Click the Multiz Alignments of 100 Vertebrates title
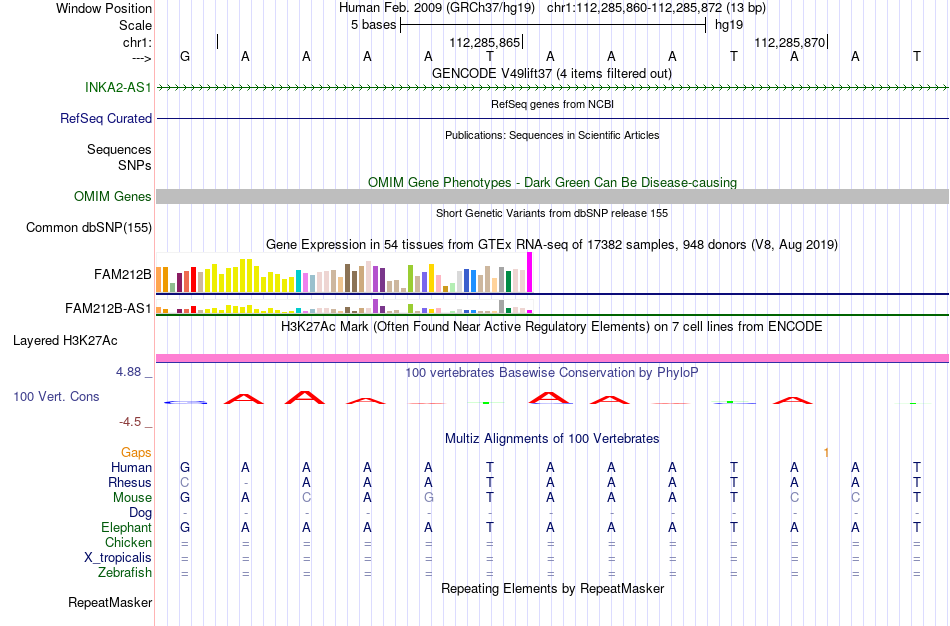Viewport: 950px width, 626px height. click(552, 438)
